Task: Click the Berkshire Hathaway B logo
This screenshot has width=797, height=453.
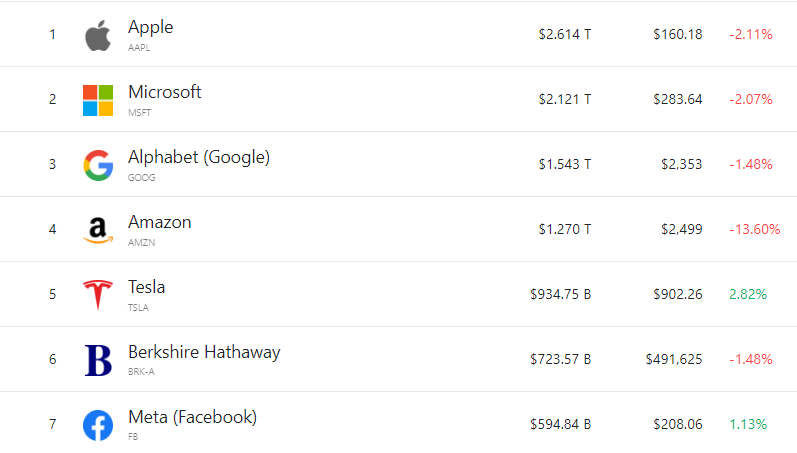Action: [97, 360]
